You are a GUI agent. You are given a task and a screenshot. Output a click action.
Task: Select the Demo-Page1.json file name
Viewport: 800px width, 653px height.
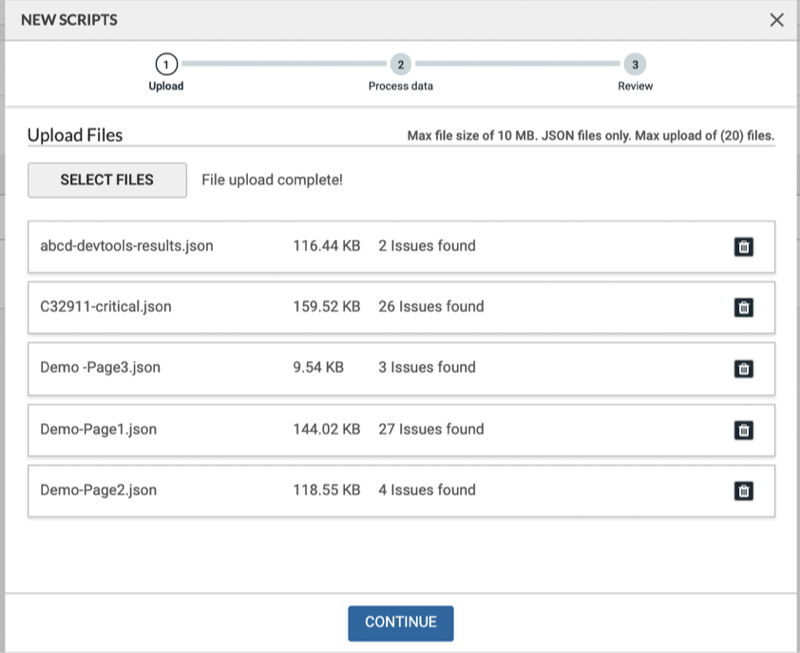[x=98, y=430]
